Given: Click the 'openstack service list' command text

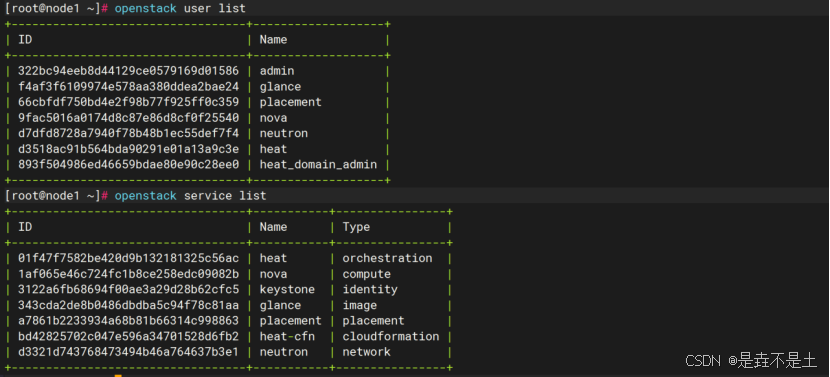Looking at the screenshot, I should coord(191,196).
